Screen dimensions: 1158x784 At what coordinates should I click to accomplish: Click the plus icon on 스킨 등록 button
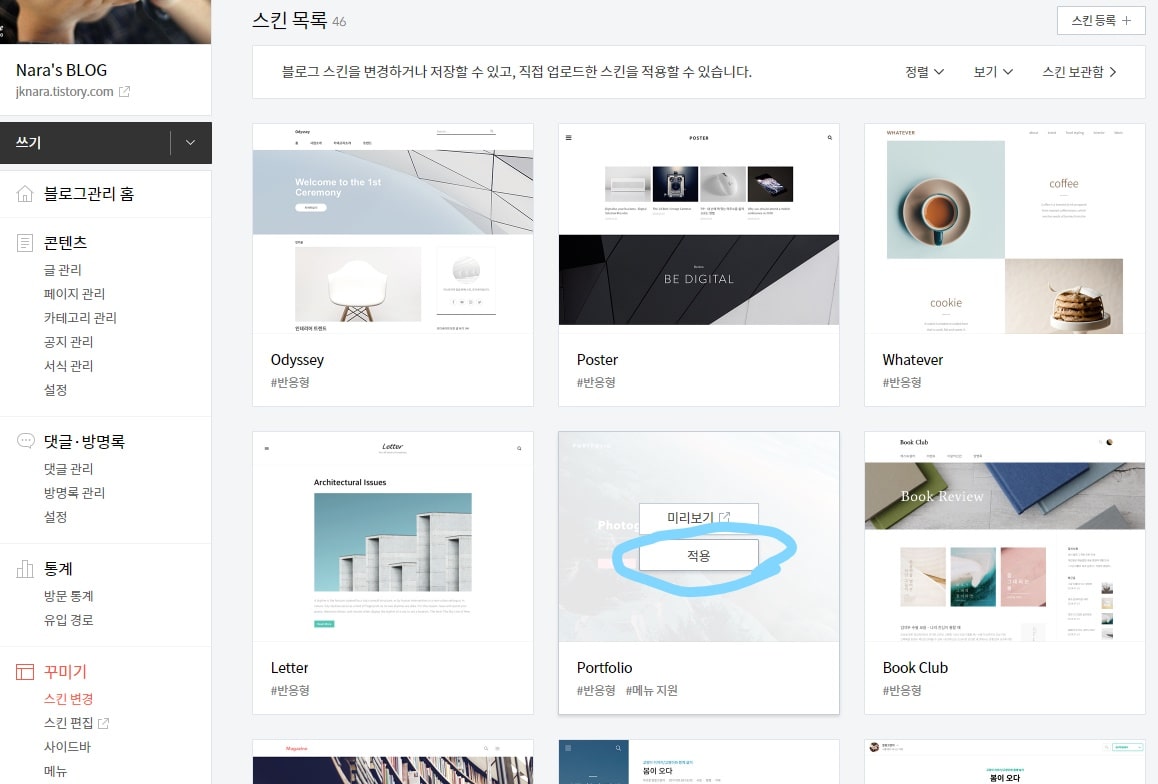(x=1126, y=21)
